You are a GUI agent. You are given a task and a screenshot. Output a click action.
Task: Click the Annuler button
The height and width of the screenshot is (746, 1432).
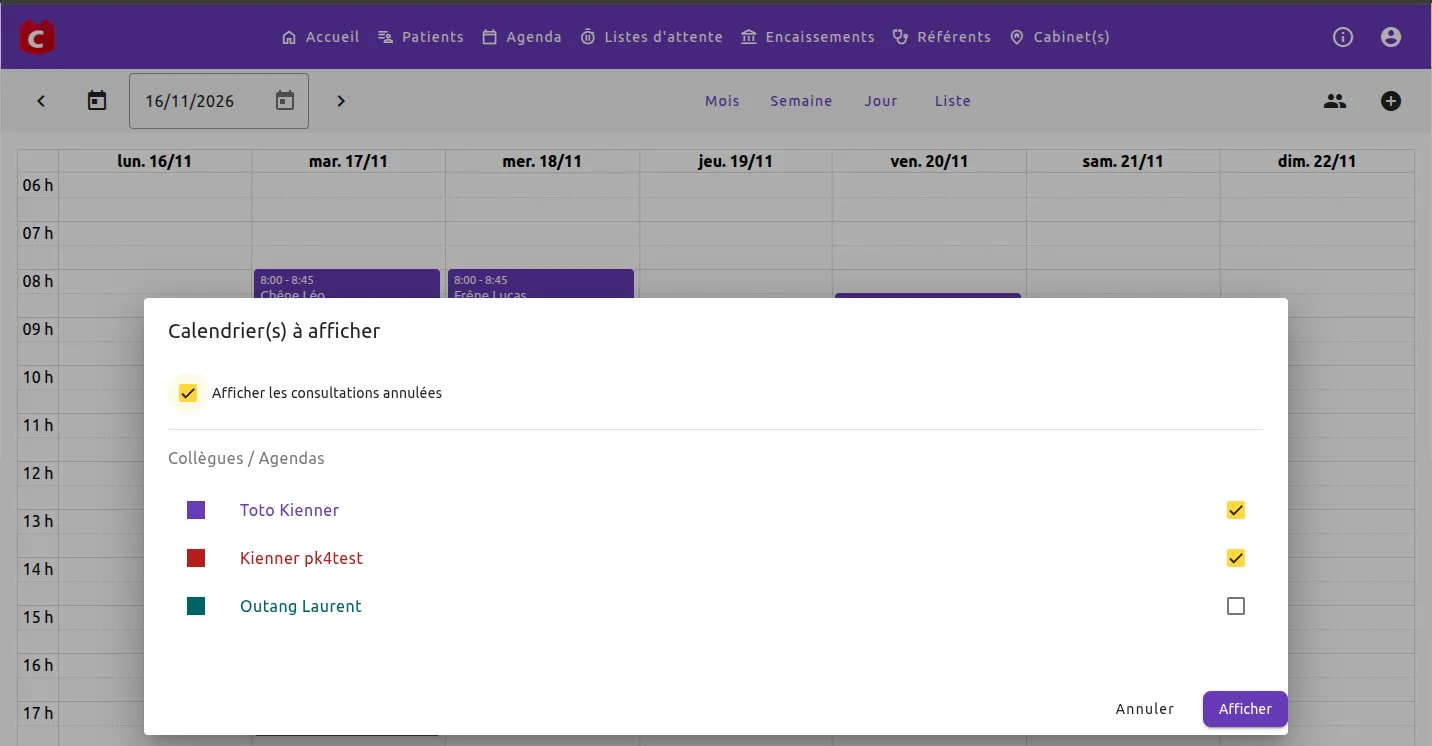(x=1145, y=709)
